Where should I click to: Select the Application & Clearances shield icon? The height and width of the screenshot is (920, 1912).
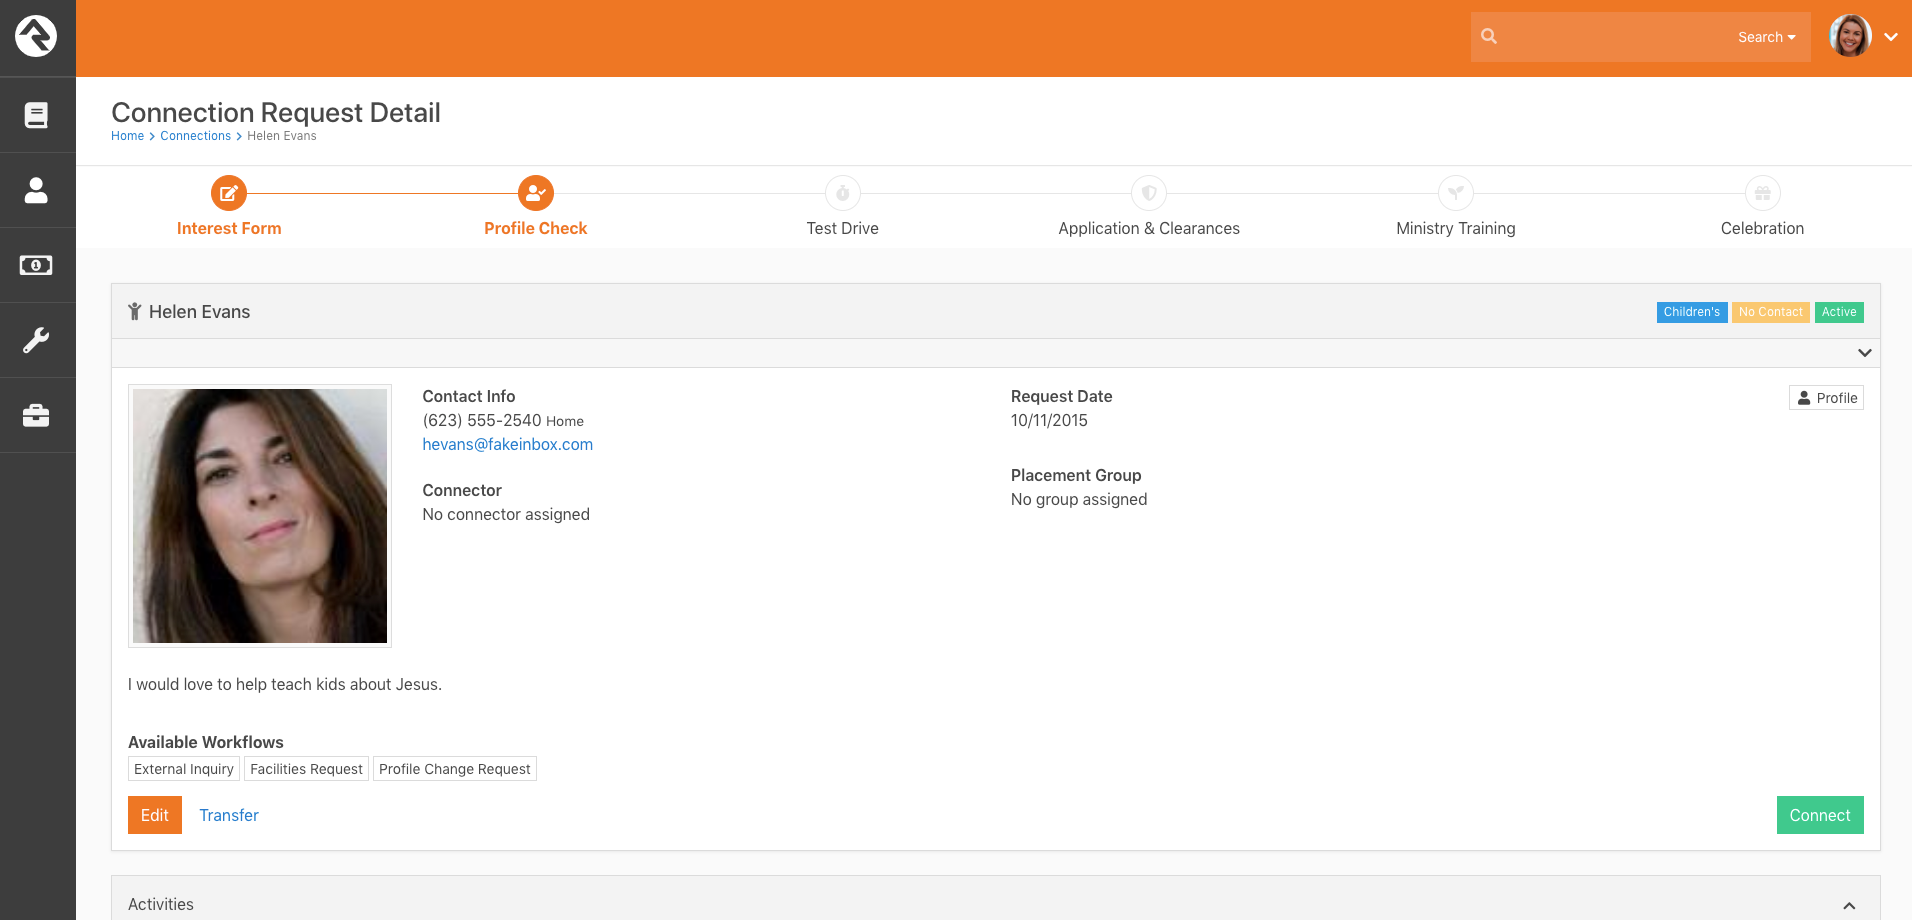(1149, 193)
